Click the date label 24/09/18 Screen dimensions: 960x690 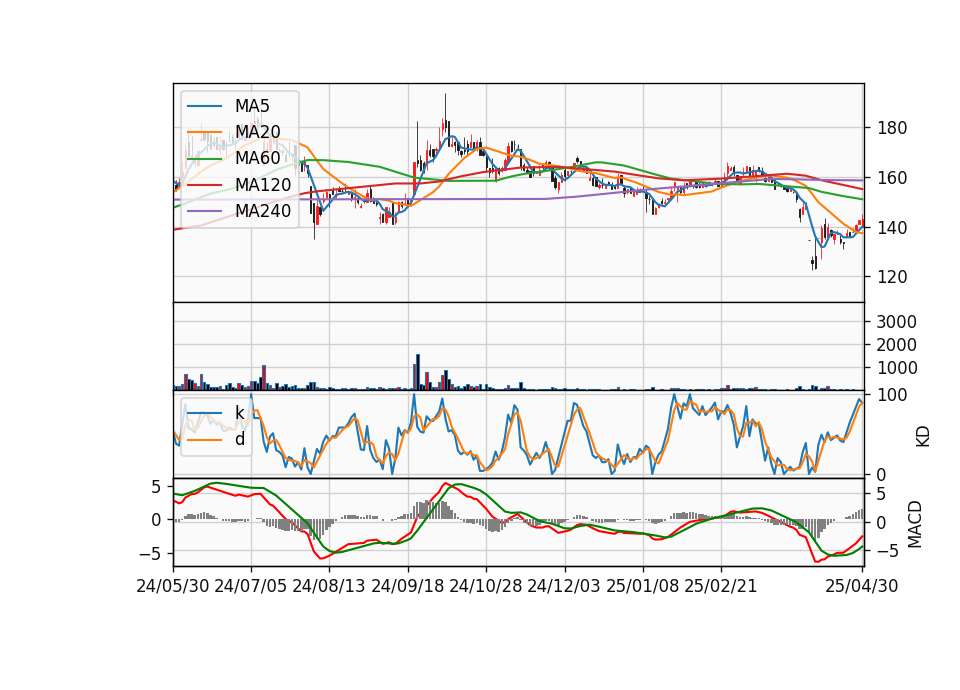[407, 586]
